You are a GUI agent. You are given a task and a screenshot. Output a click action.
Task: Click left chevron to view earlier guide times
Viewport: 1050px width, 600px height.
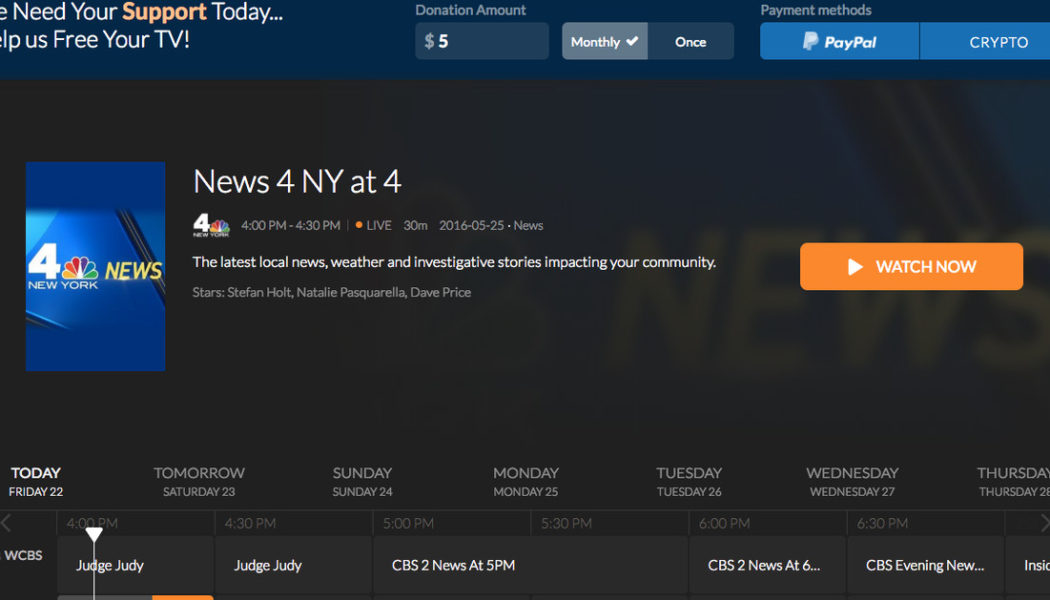(x=7, y=522)
